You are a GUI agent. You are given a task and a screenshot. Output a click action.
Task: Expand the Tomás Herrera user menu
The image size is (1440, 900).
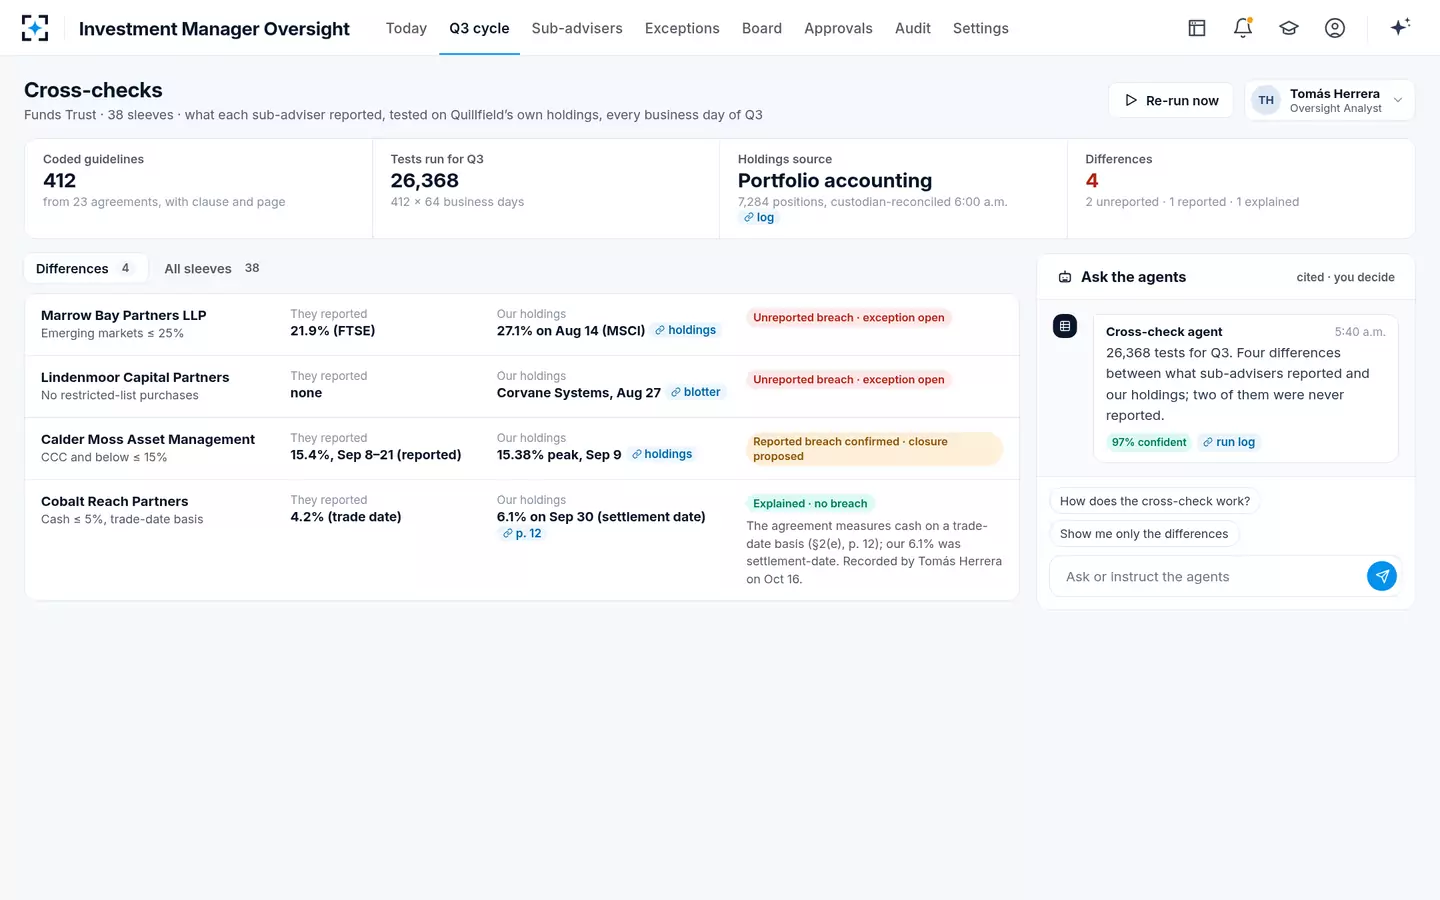pyautogui.click(x=1329, y=100)
